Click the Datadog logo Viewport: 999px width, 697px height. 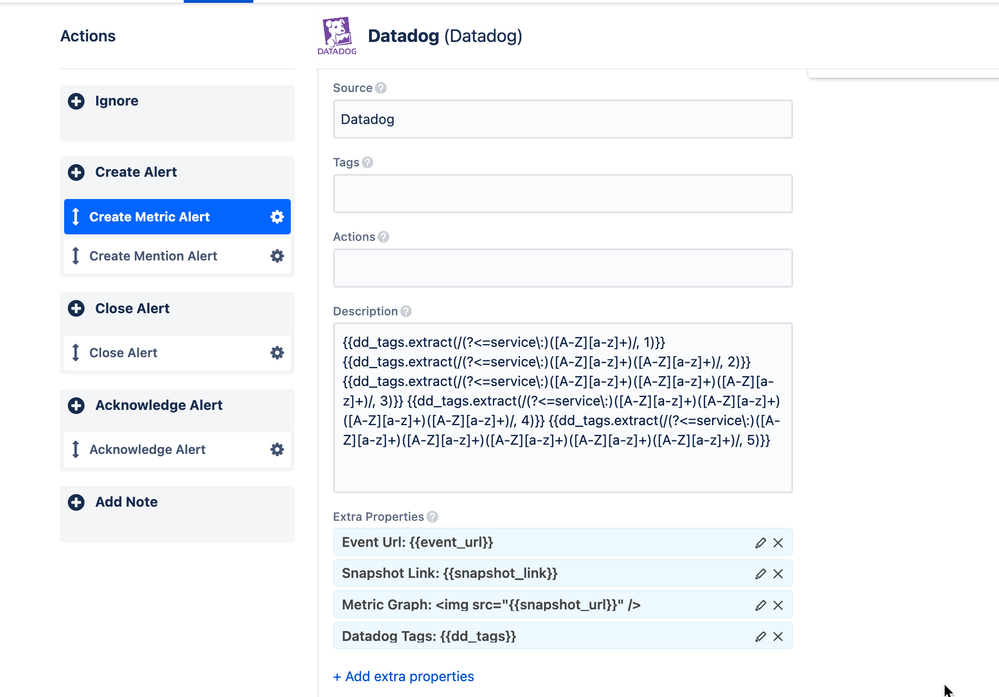click(x=337, y=36)
